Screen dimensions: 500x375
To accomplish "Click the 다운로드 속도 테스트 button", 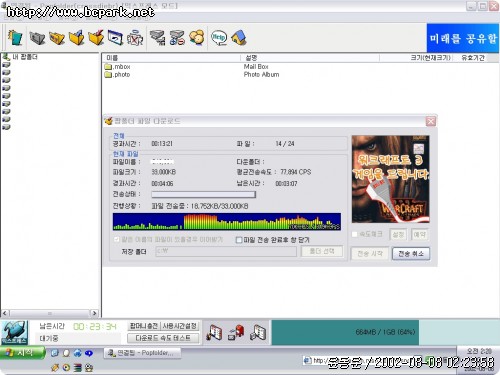I will pos(163,338).
